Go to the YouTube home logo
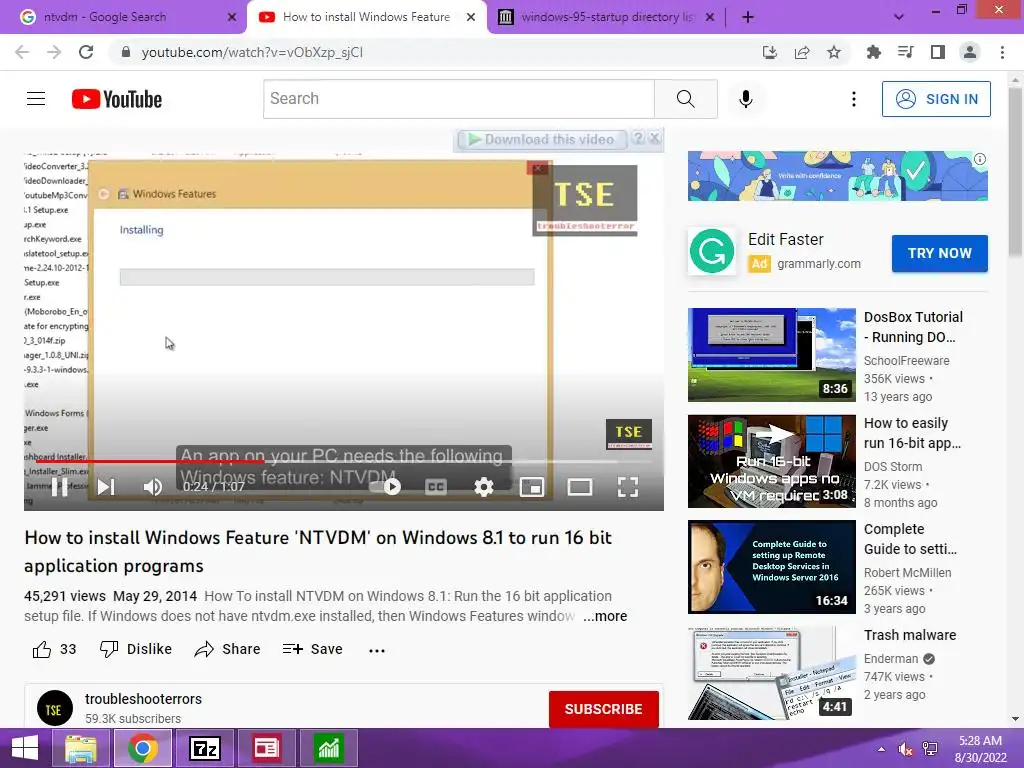Screen dimensions: 1024x768 point(117,99)
